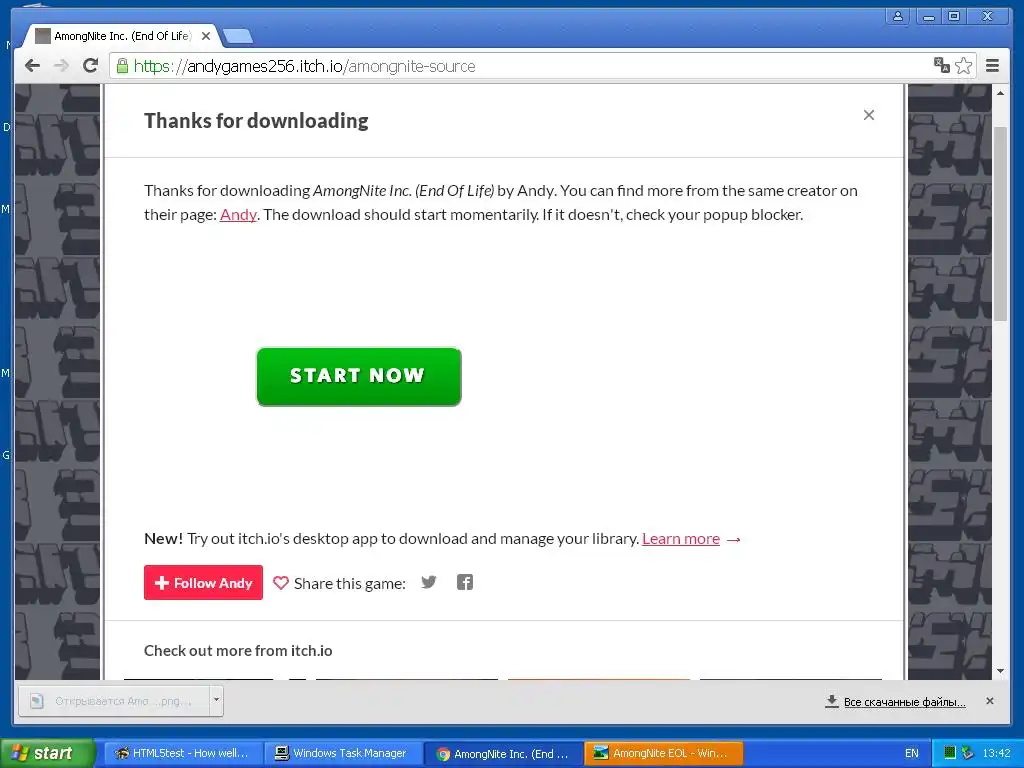Click the Thanks for downloading heading
This screenshot has height=768, width=1024.
(256, 121)
